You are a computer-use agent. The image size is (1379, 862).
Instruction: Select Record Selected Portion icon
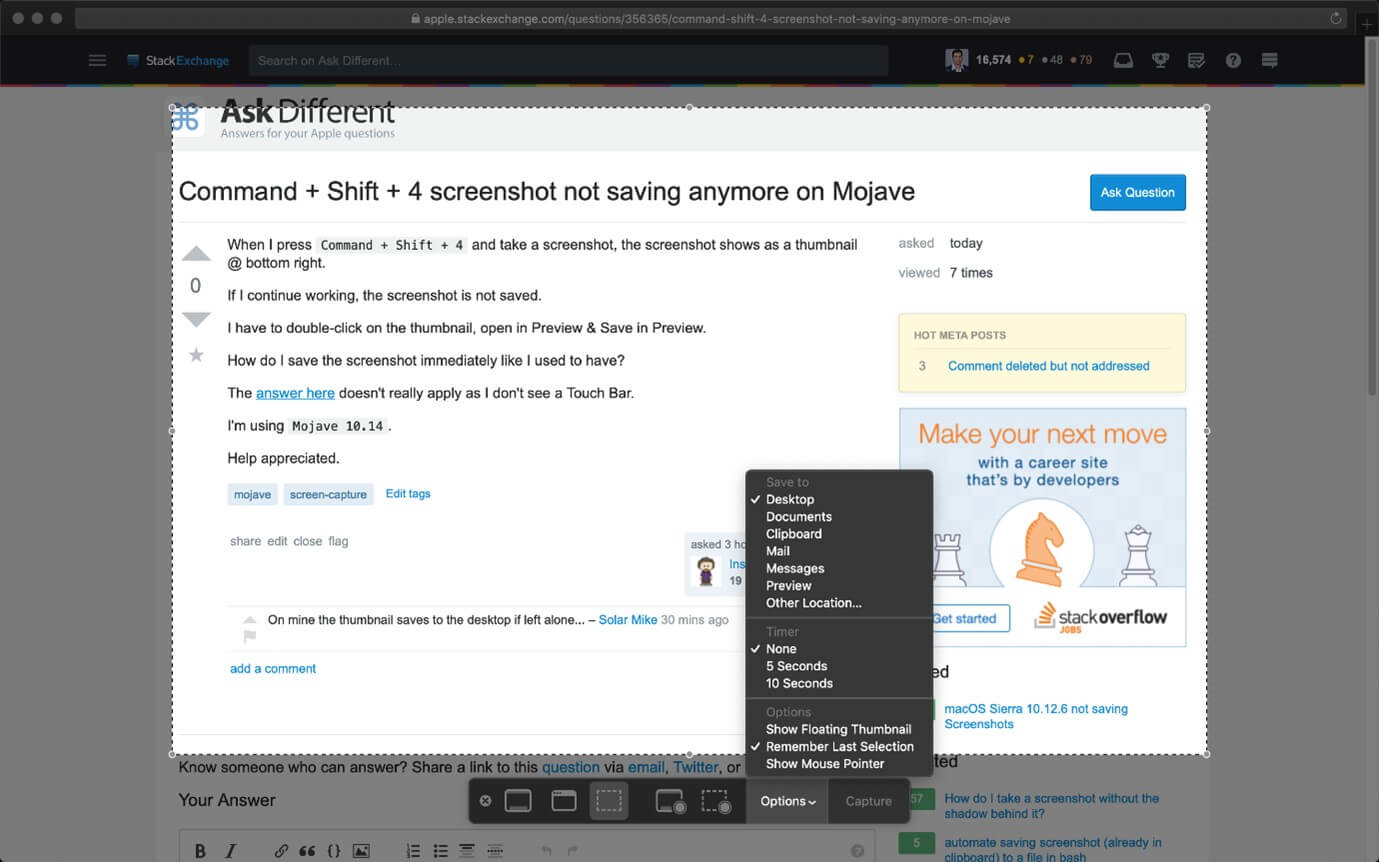pos(715,801)
